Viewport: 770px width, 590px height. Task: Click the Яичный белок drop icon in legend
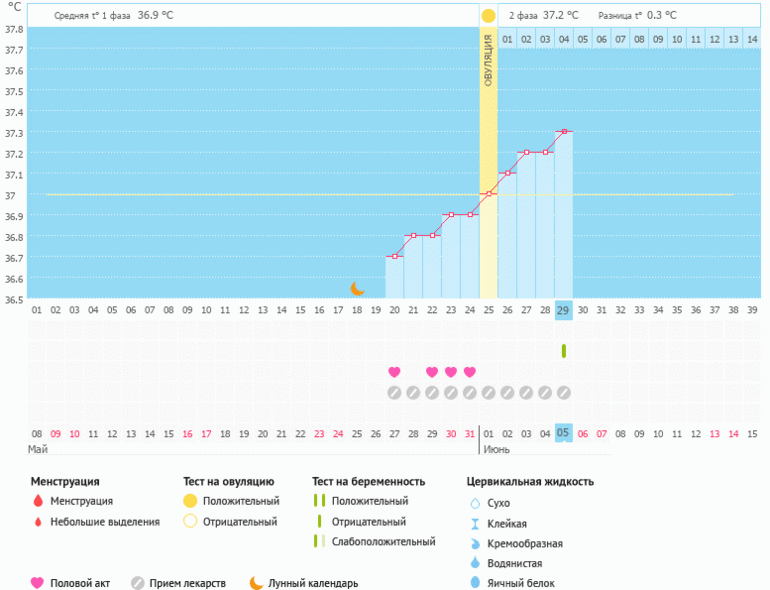click(475, 583)
